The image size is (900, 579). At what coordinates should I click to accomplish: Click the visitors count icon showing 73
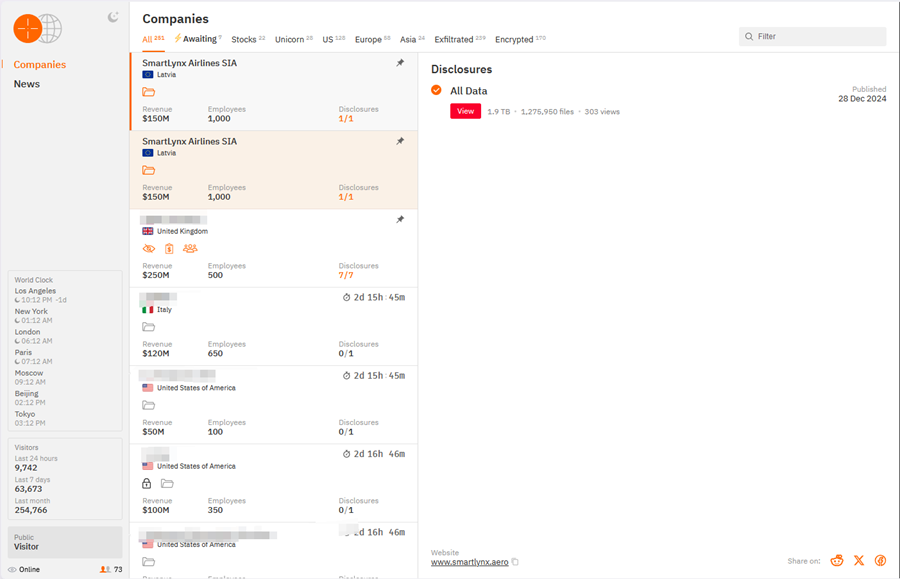105,570
